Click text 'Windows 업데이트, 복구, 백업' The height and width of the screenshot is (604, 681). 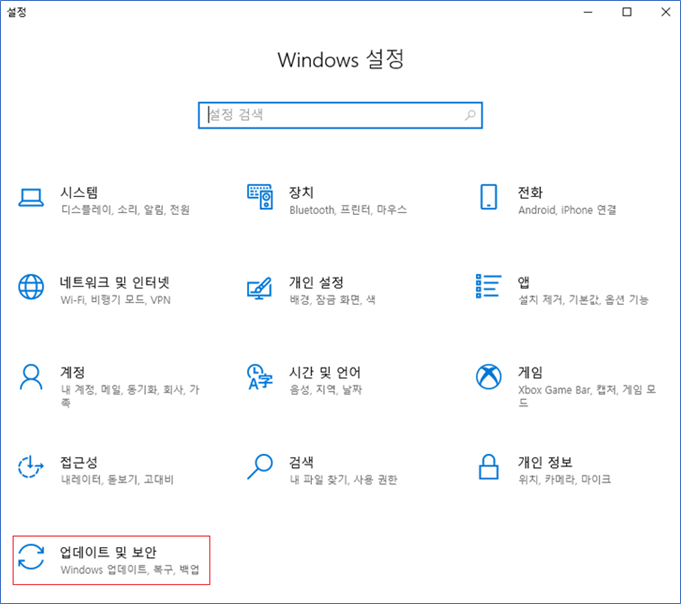coord(130,569)
